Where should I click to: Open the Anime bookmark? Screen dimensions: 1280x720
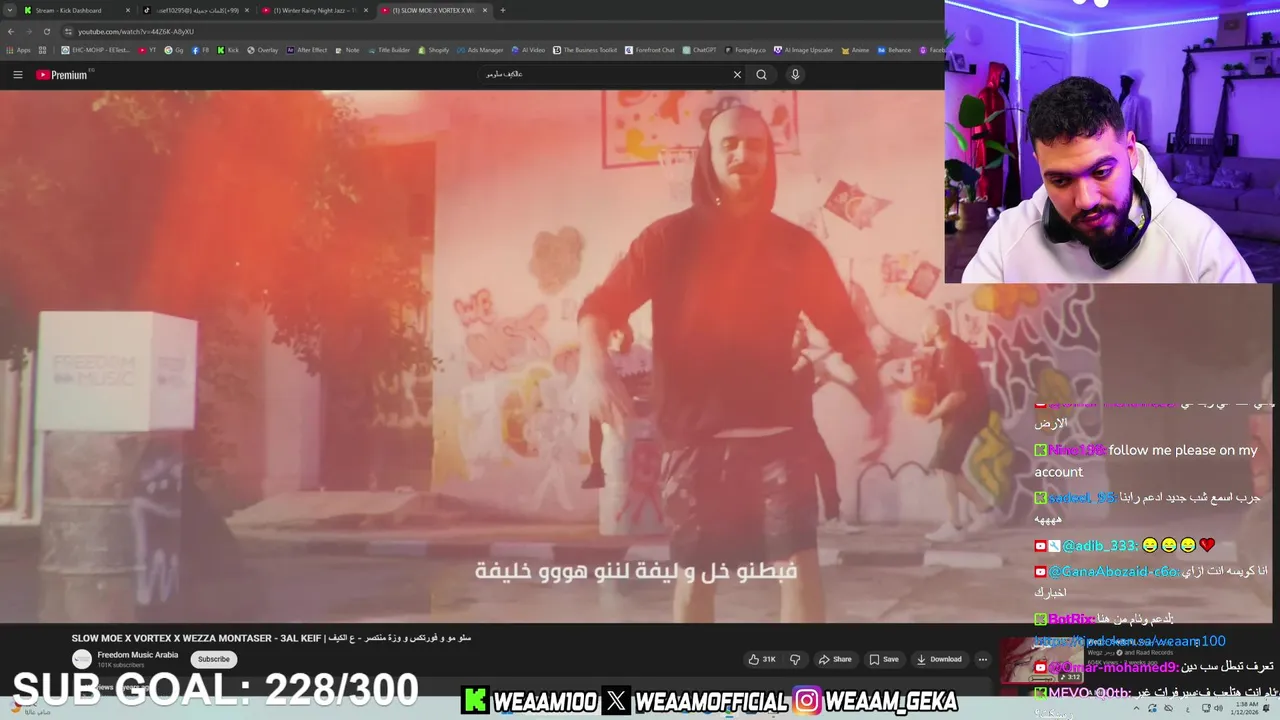(x=855, y=50)
